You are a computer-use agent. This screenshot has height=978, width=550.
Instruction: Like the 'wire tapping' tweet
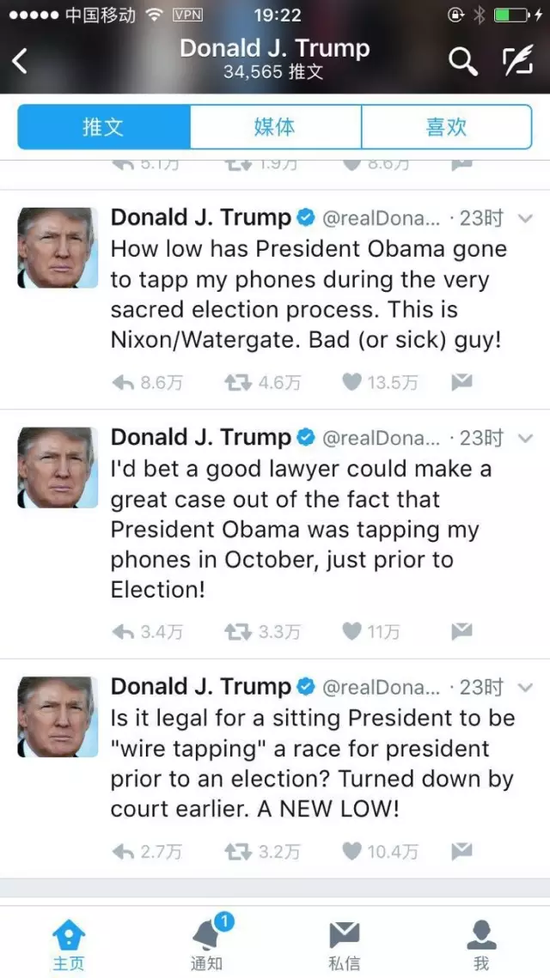(352, 851)
